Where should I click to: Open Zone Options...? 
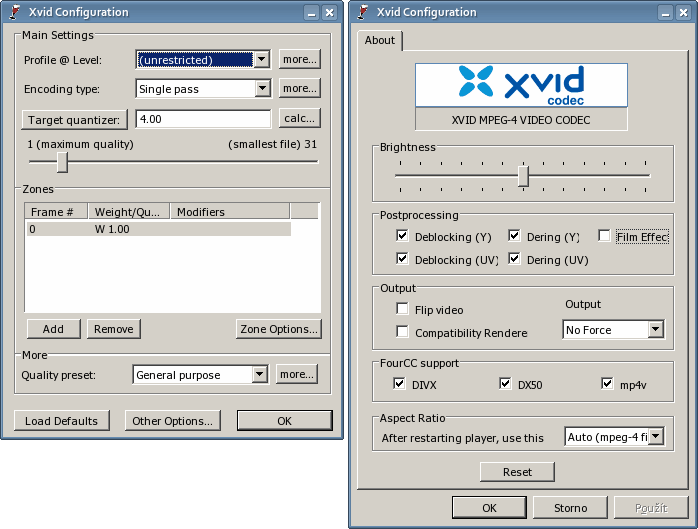279,329
